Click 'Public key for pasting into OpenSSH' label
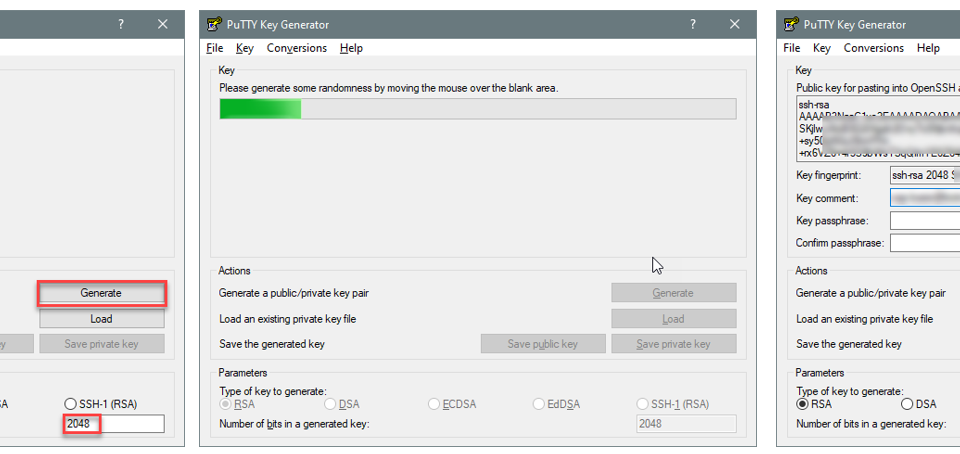The image size is (960, 454). pos(878,88)
